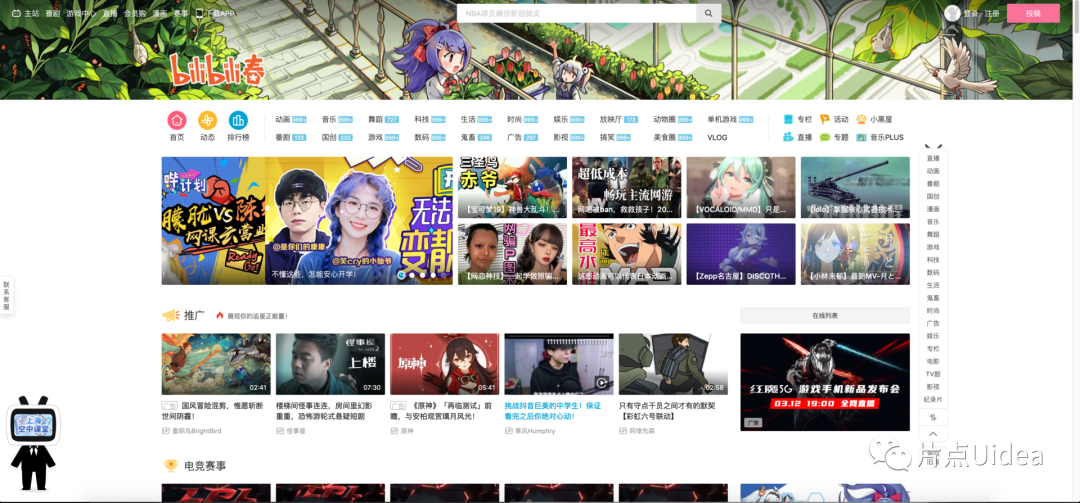Click the back-to-top chevron in side navigation
This screenshot has height=503, width=1080.
tap(933, 434)
